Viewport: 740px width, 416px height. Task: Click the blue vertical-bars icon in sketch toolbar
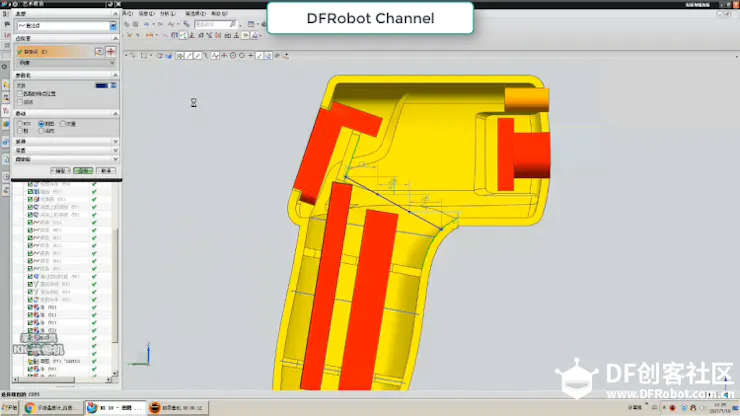coord(175,35)
